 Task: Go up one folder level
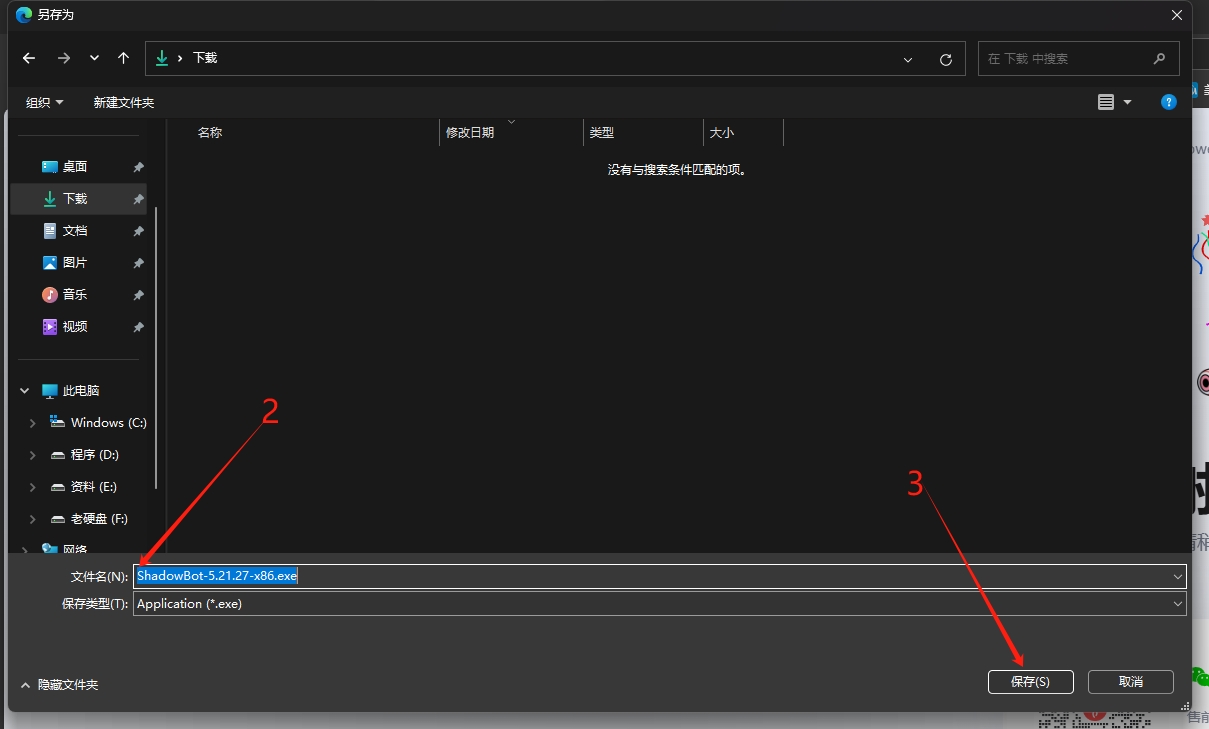123,58
